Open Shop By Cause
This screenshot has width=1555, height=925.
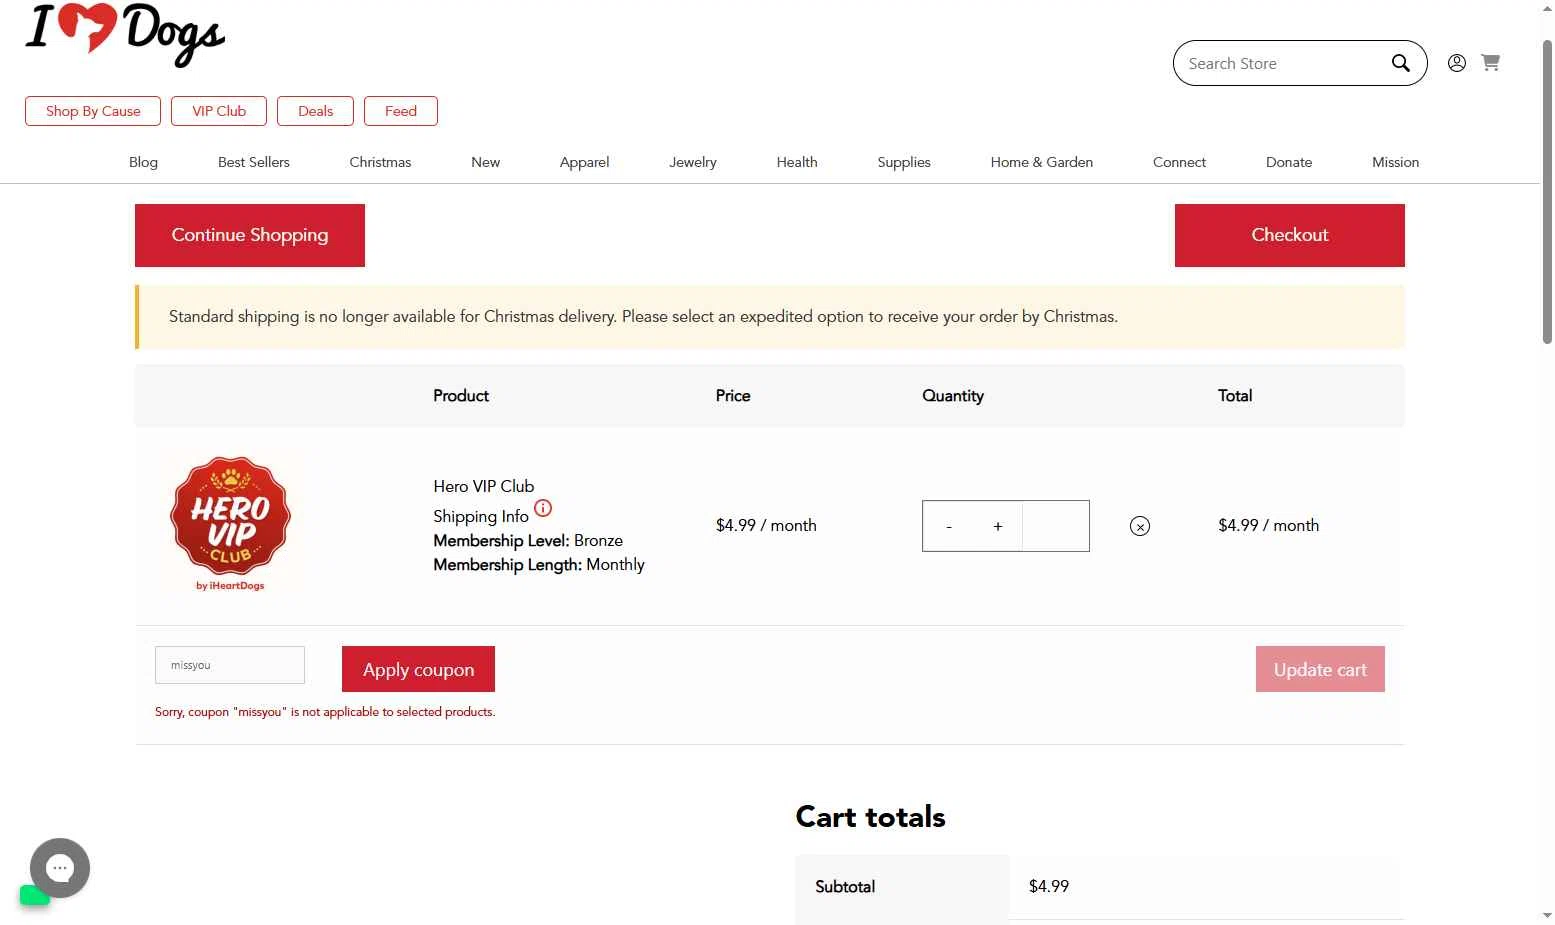pos(93,111)
